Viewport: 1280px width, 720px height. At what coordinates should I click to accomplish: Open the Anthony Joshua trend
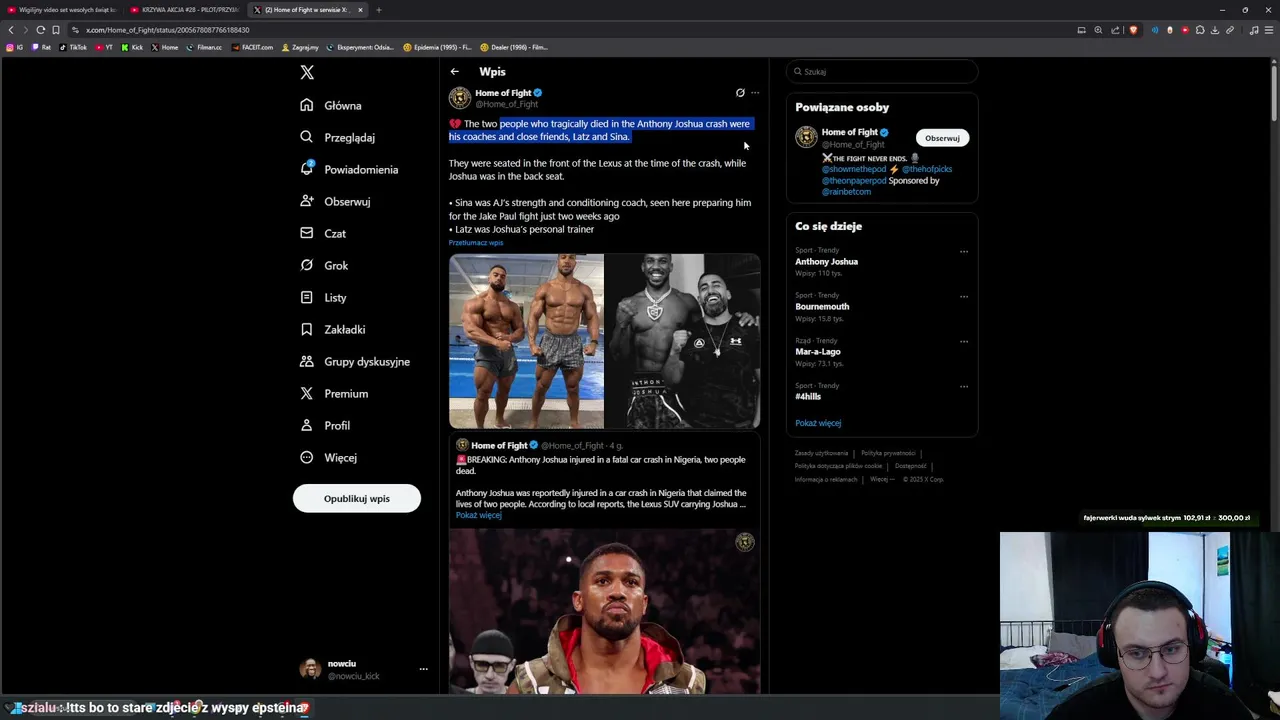826,261
